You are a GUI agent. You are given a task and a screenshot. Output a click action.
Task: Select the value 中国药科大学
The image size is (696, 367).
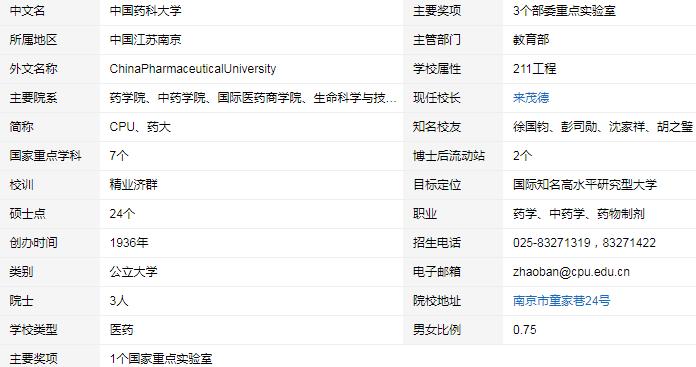pos(146,11)
